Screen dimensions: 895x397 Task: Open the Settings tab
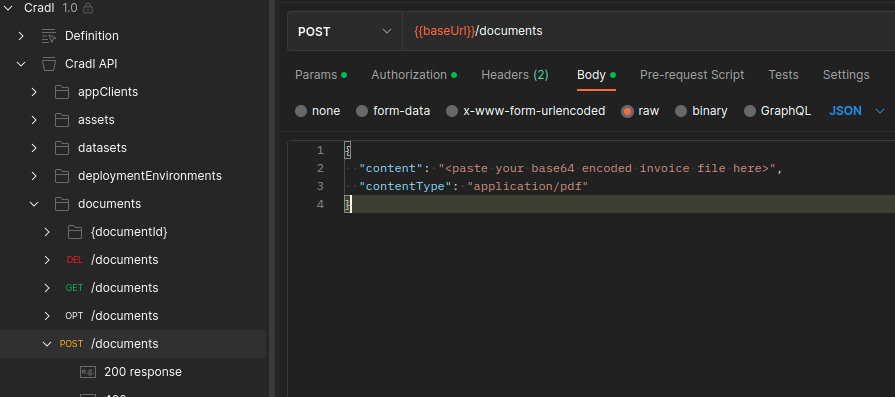tap(846, 75)
